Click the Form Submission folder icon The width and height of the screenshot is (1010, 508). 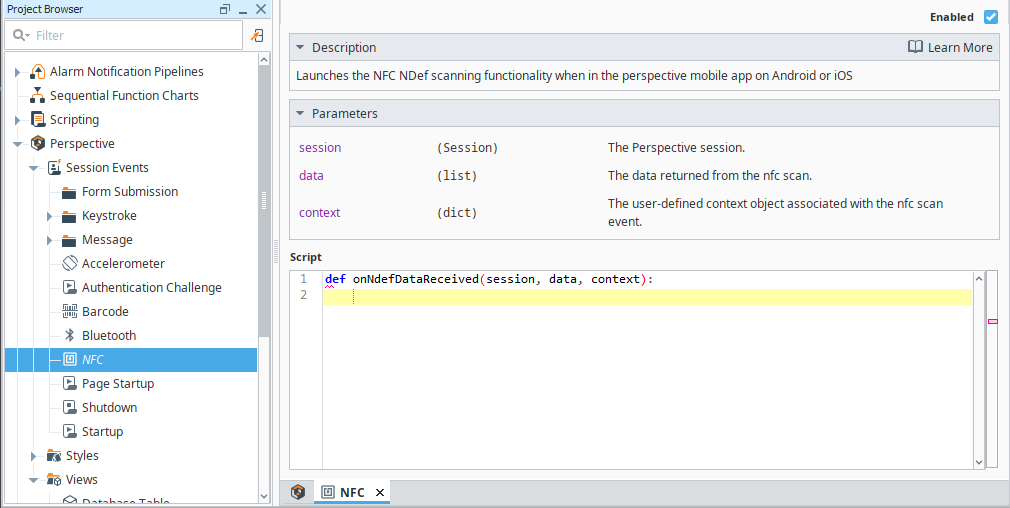pos(69,192)
